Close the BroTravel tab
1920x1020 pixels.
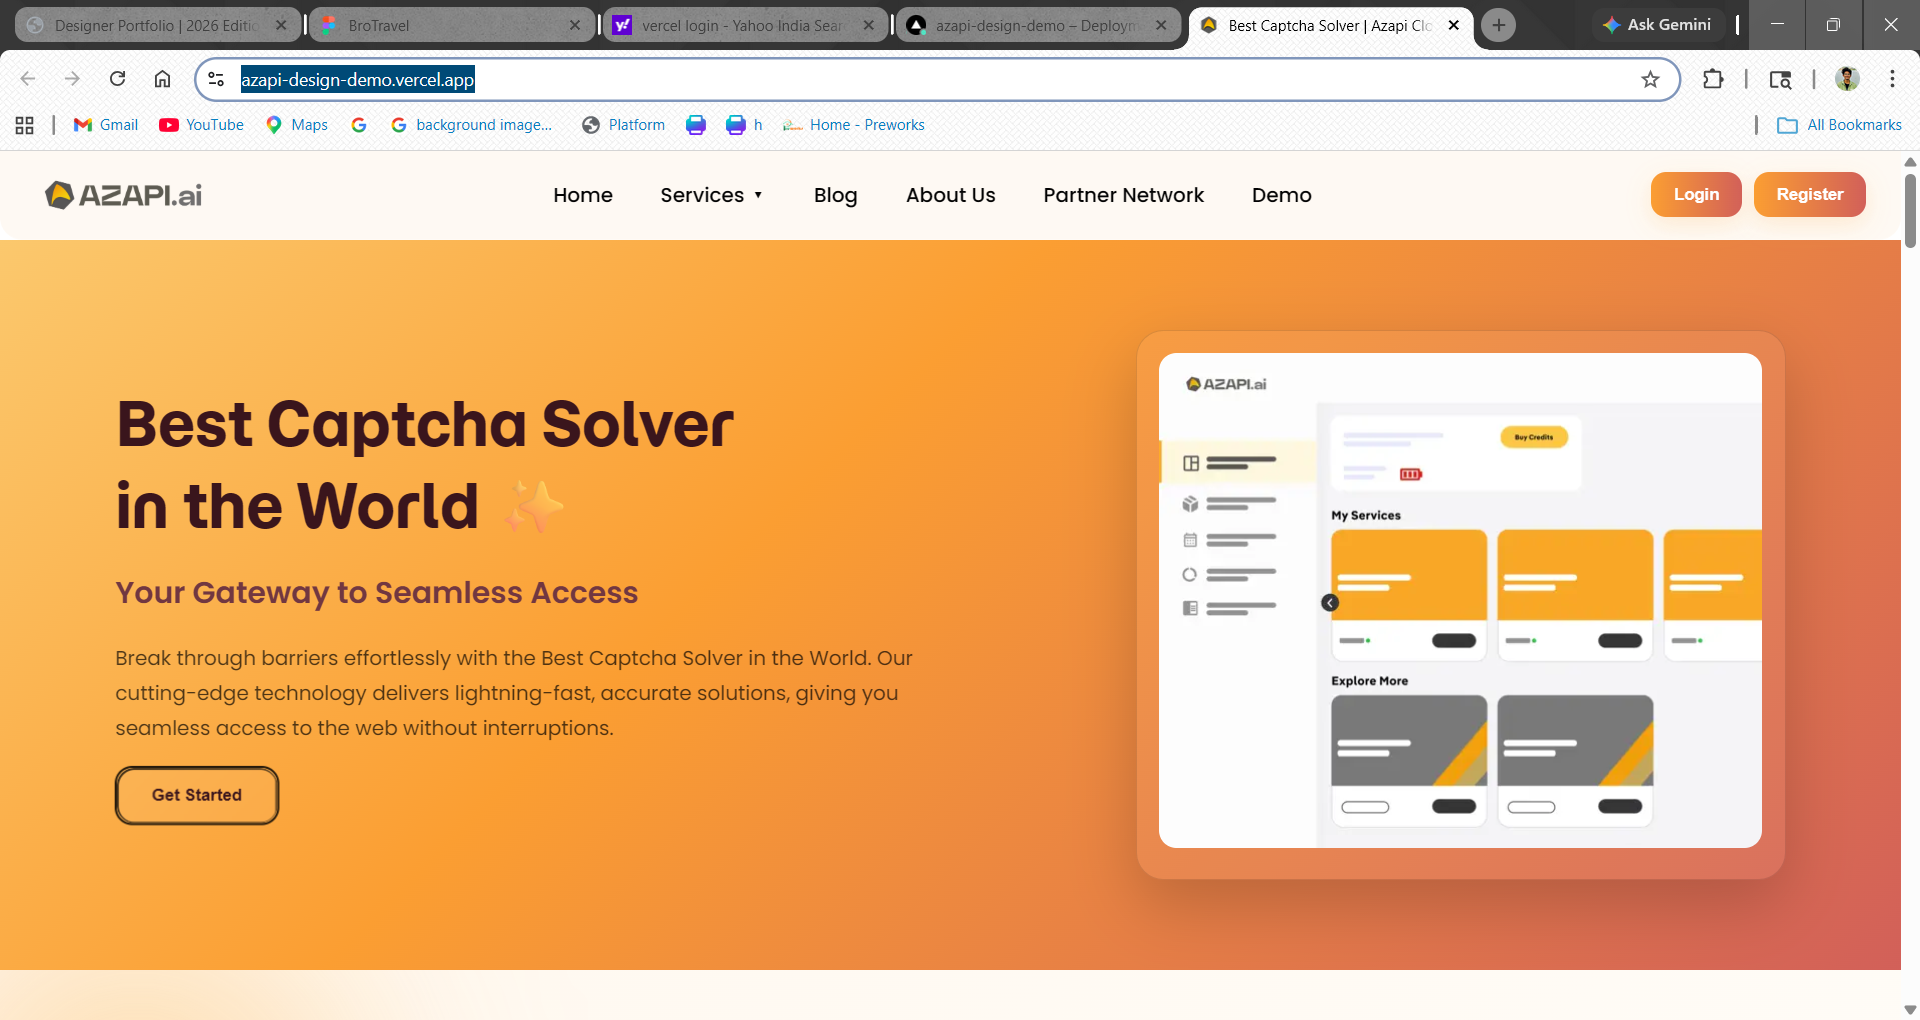point(575,25)
